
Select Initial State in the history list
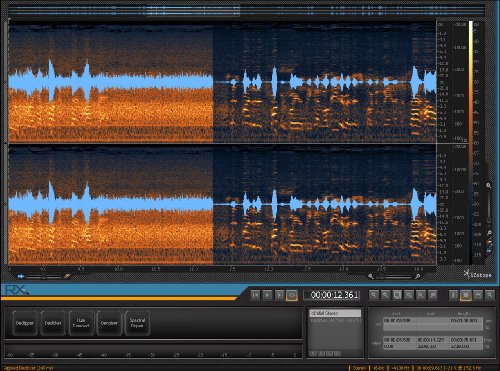pyautogui.click(x=335, y=313)
